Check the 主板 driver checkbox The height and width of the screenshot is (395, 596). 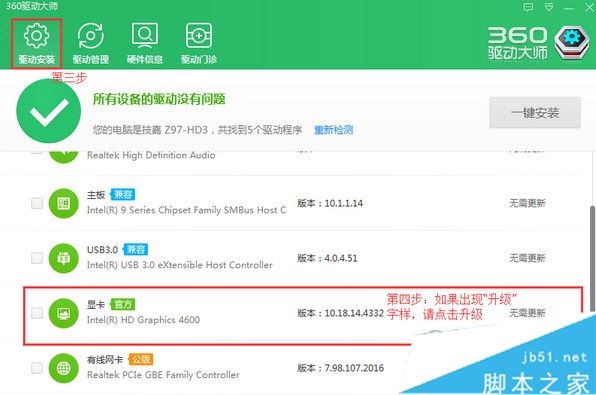pyautogui.click(x=37, y=203)
